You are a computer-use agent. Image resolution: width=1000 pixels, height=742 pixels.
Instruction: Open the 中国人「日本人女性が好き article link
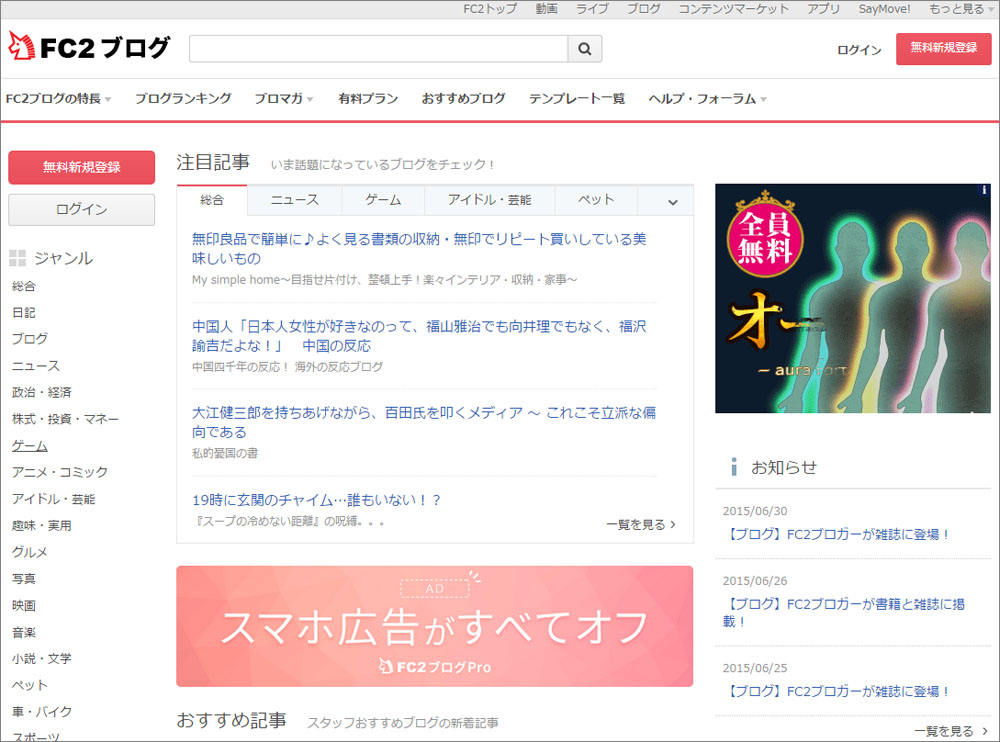[419, 336]
